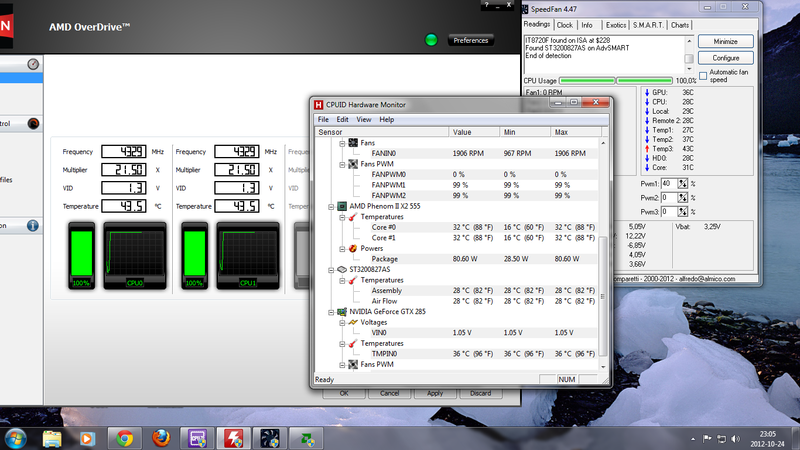The image size is (800, 450).
Task: Open the gauge icon in OverDrive sidebar
Action: tap(33, 64)
